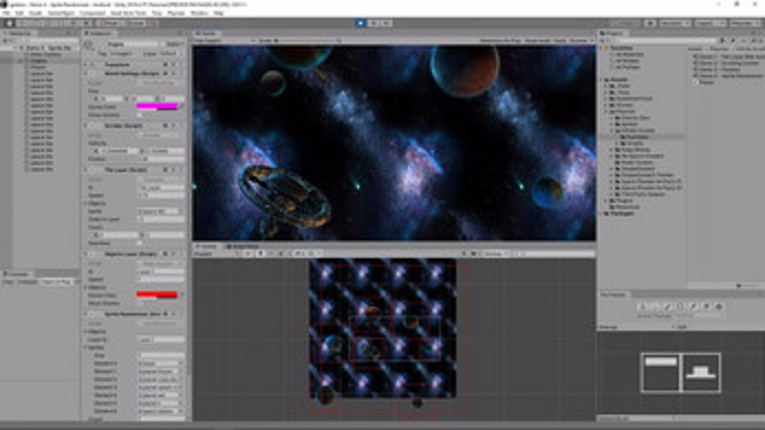This screenshot has height=430, width=765.
Task: Select the Move tool in toolbar
Action: click(23, 23)
